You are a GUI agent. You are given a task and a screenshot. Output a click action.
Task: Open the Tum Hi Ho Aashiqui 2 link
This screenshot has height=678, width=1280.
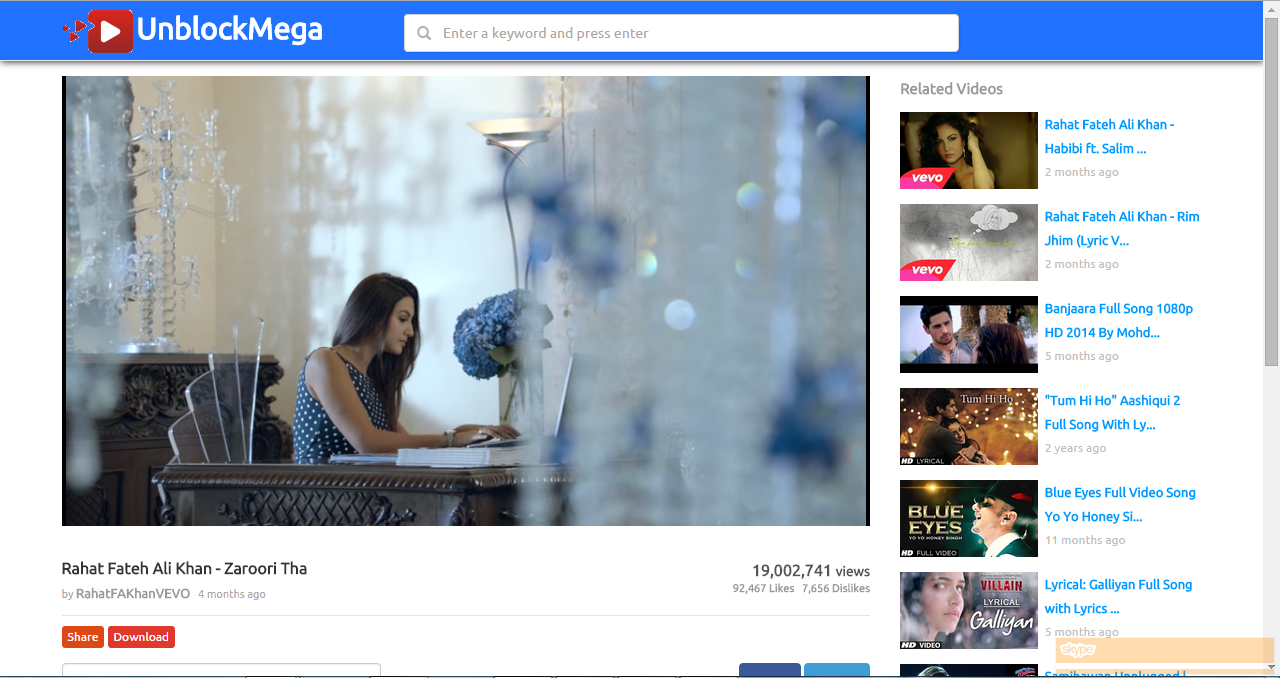[1112, 412]
